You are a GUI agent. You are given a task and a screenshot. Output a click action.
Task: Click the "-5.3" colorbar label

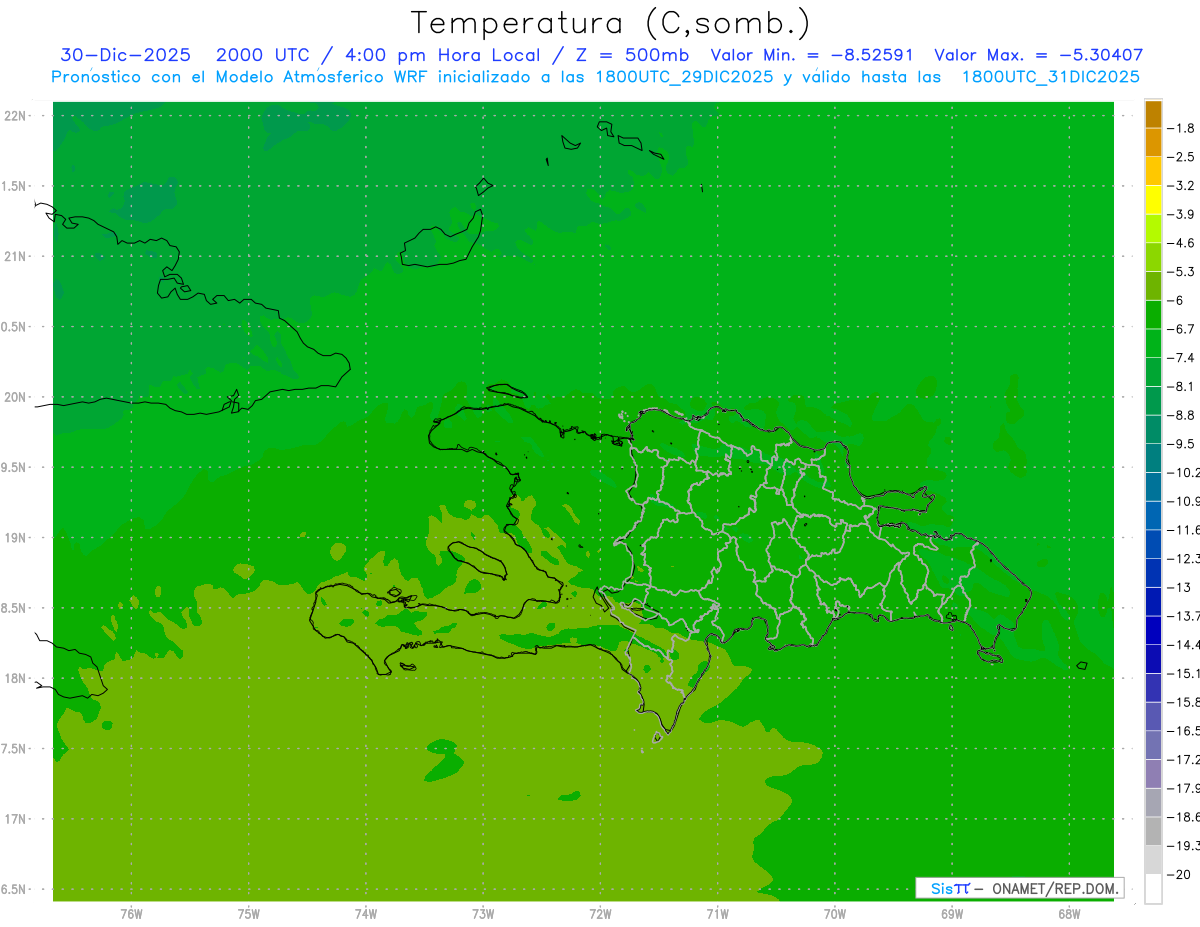pos(1182,271)
